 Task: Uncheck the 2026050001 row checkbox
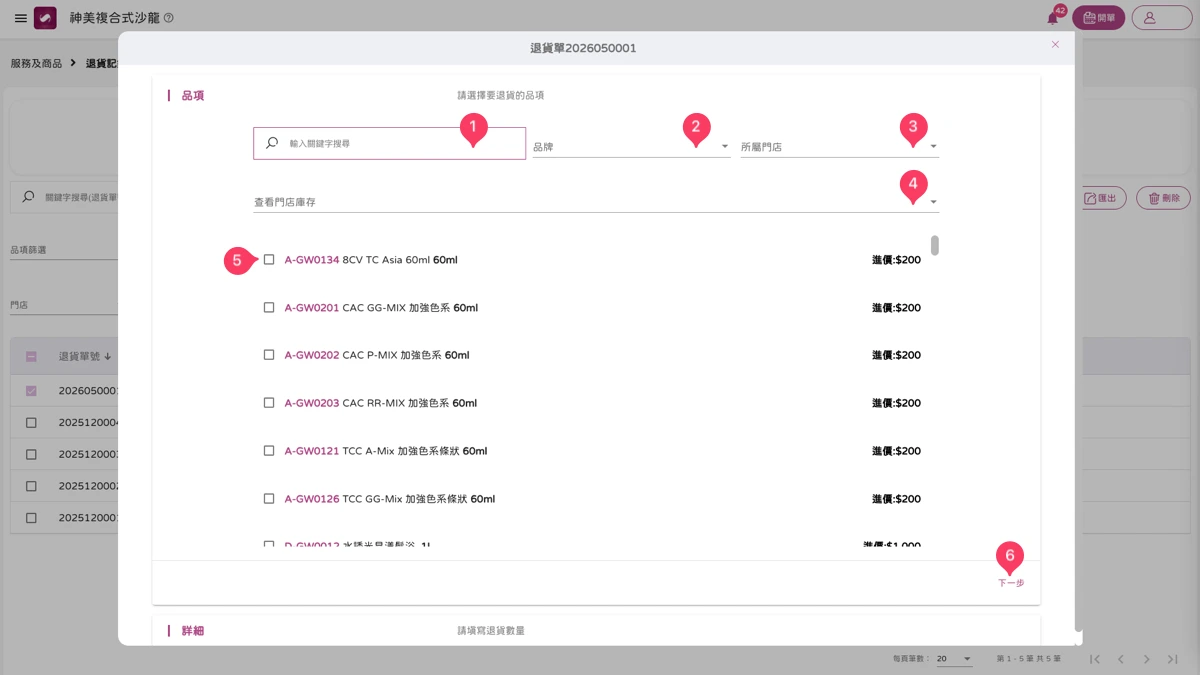[x=31, y=391]
